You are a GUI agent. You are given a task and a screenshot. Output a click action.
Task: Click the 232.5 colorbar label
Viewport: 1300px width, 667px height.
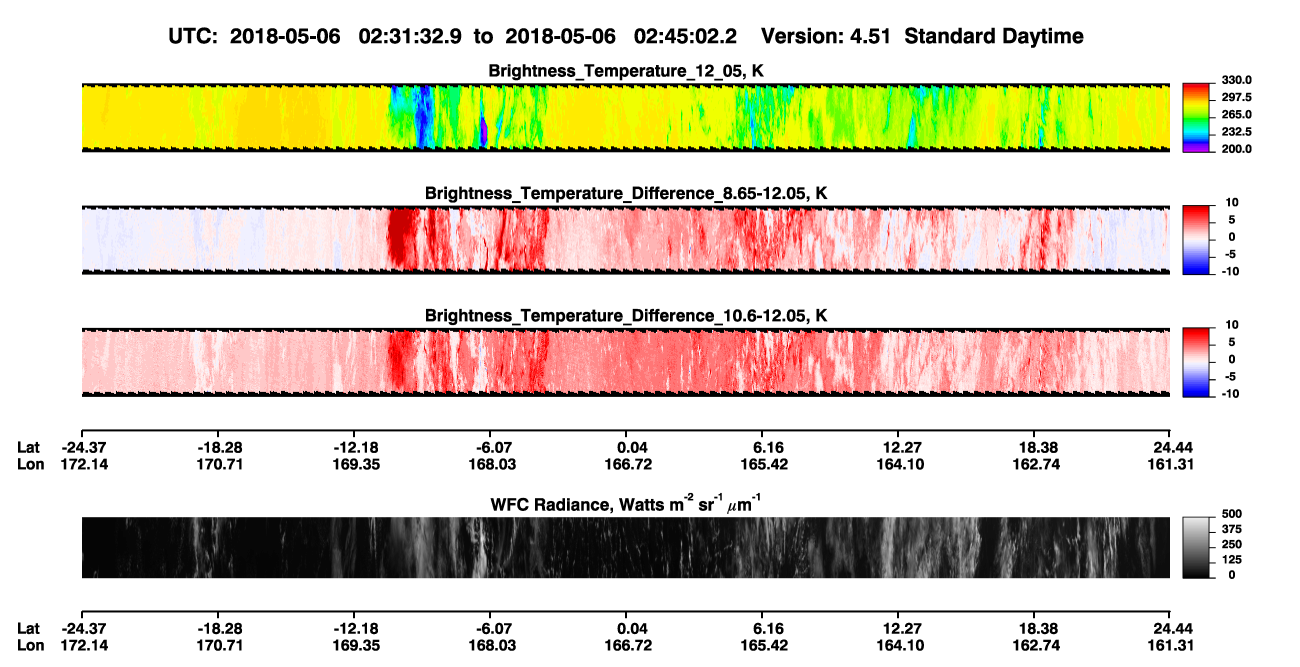pyautogui.click(x=1237, y=132)
